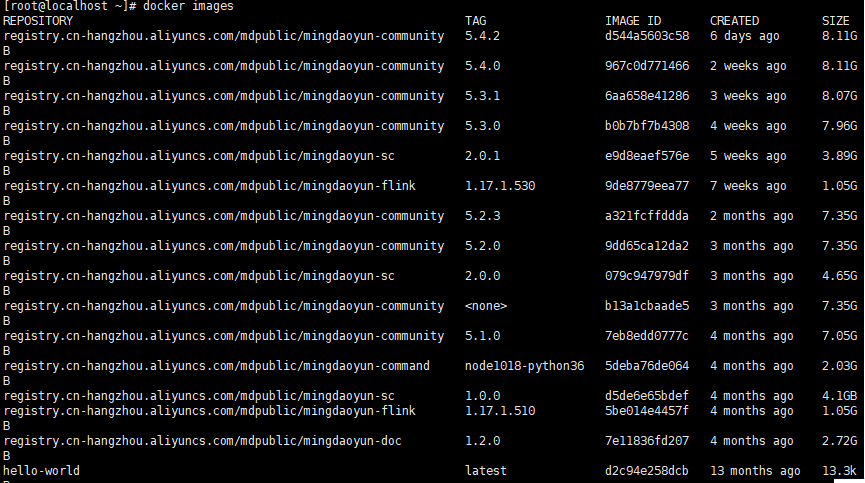Click the SIZE column header

pos(836,21)
